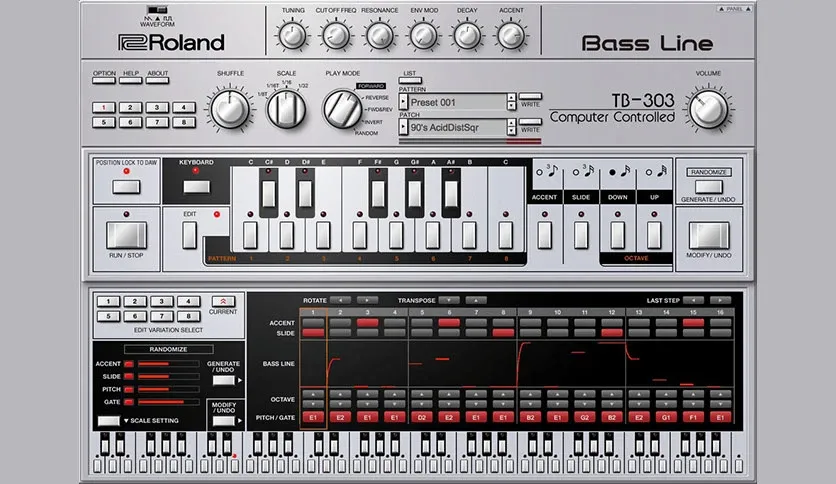The image size is (836, 484).
Task: Click the Env Mod knob
Action: [424, 36]
